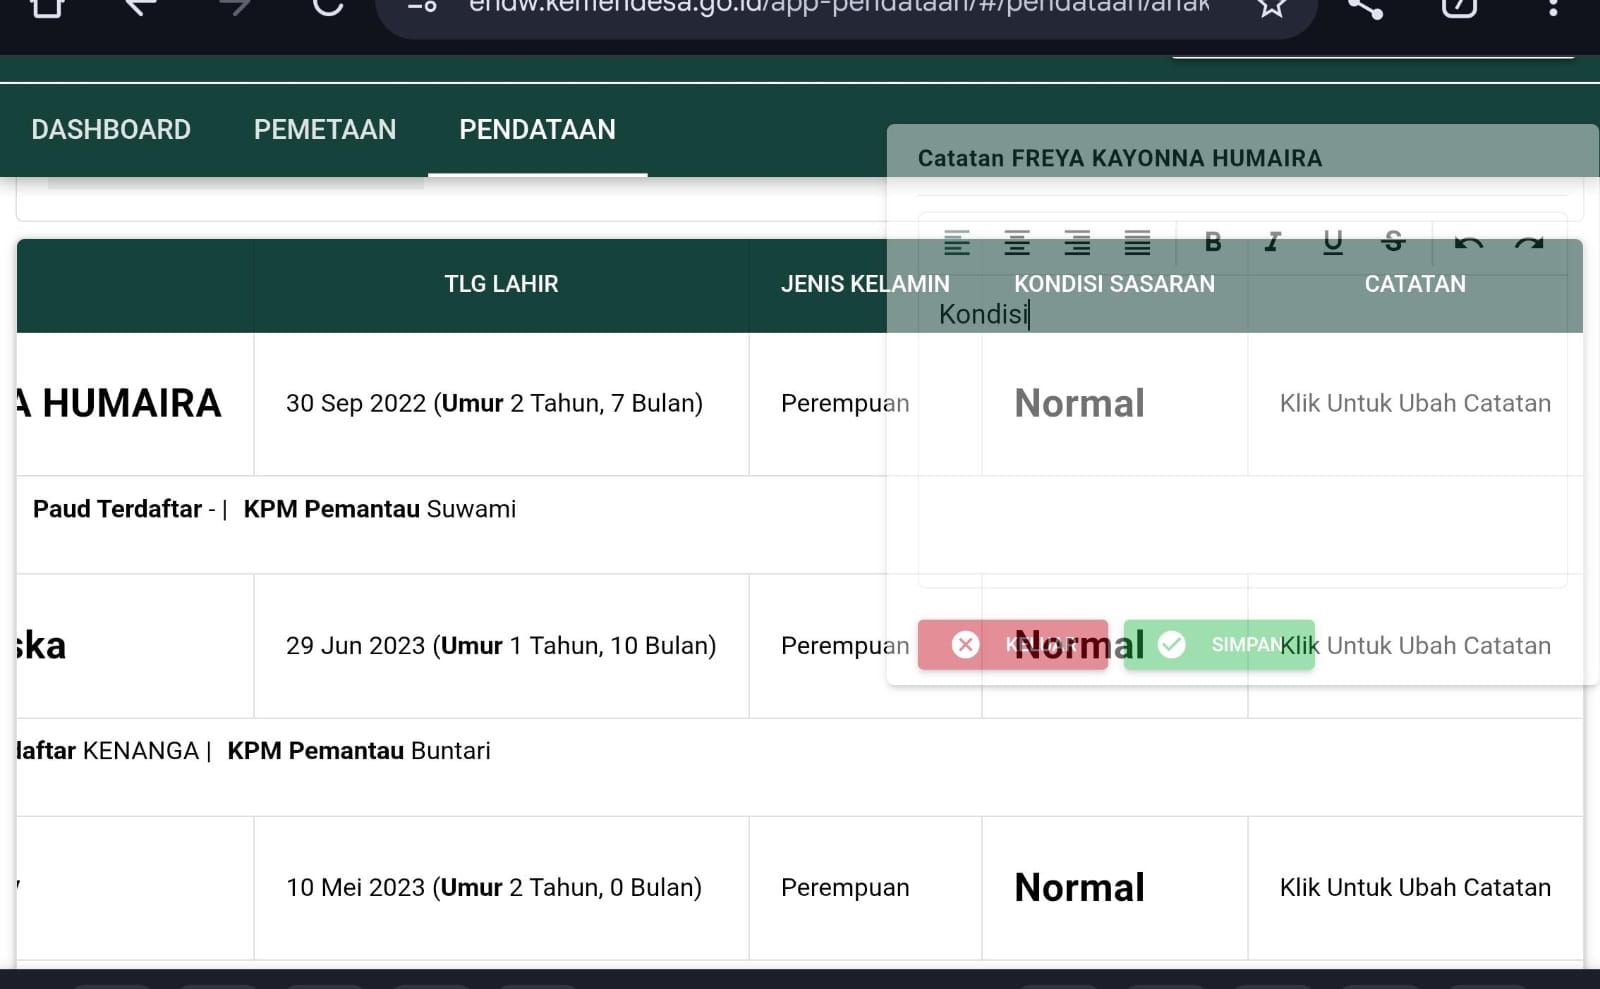The image size is (1600, 989).
Task: Click birth date 10 Mei 2023 cell
Action: [494, 887]
